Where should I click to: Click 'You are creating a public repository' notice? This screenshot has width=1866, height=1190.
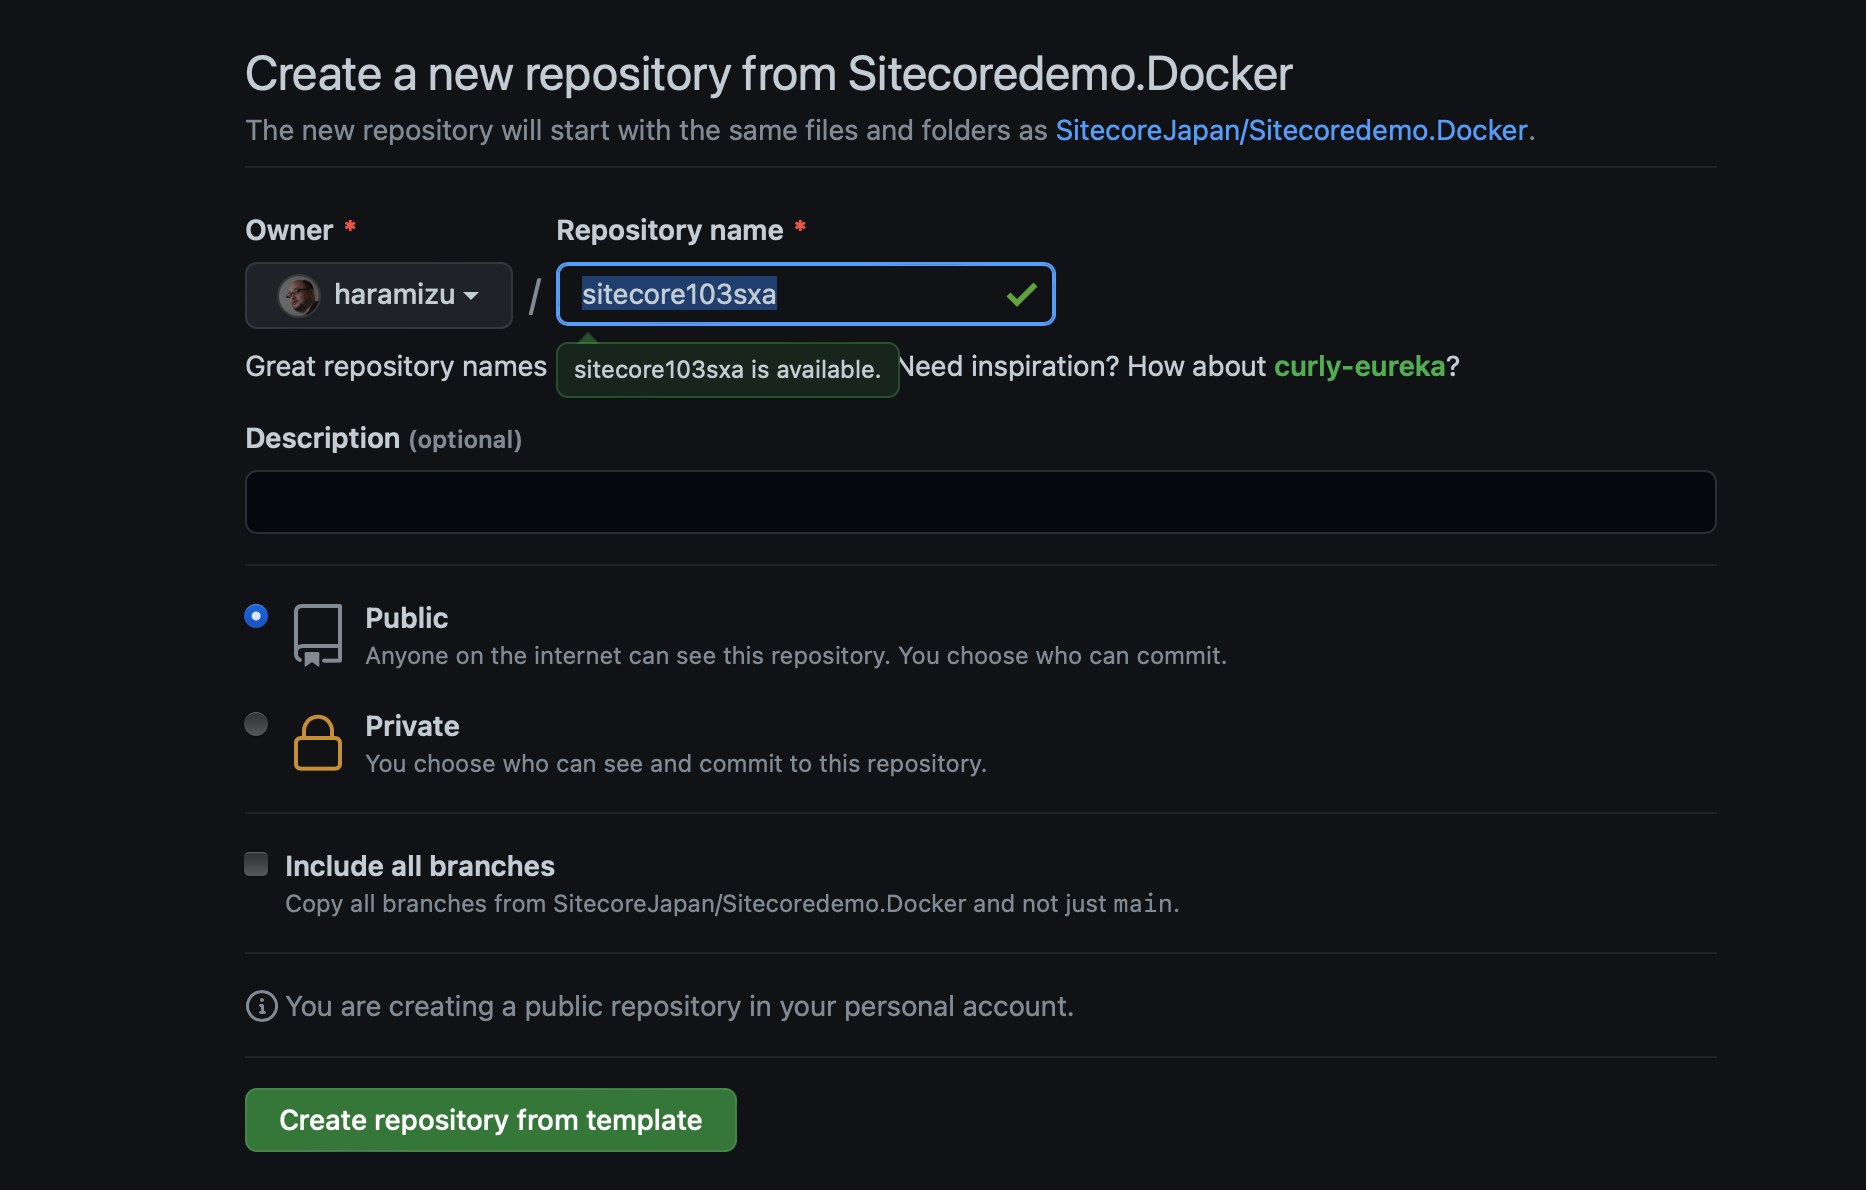pos(679,1006)
